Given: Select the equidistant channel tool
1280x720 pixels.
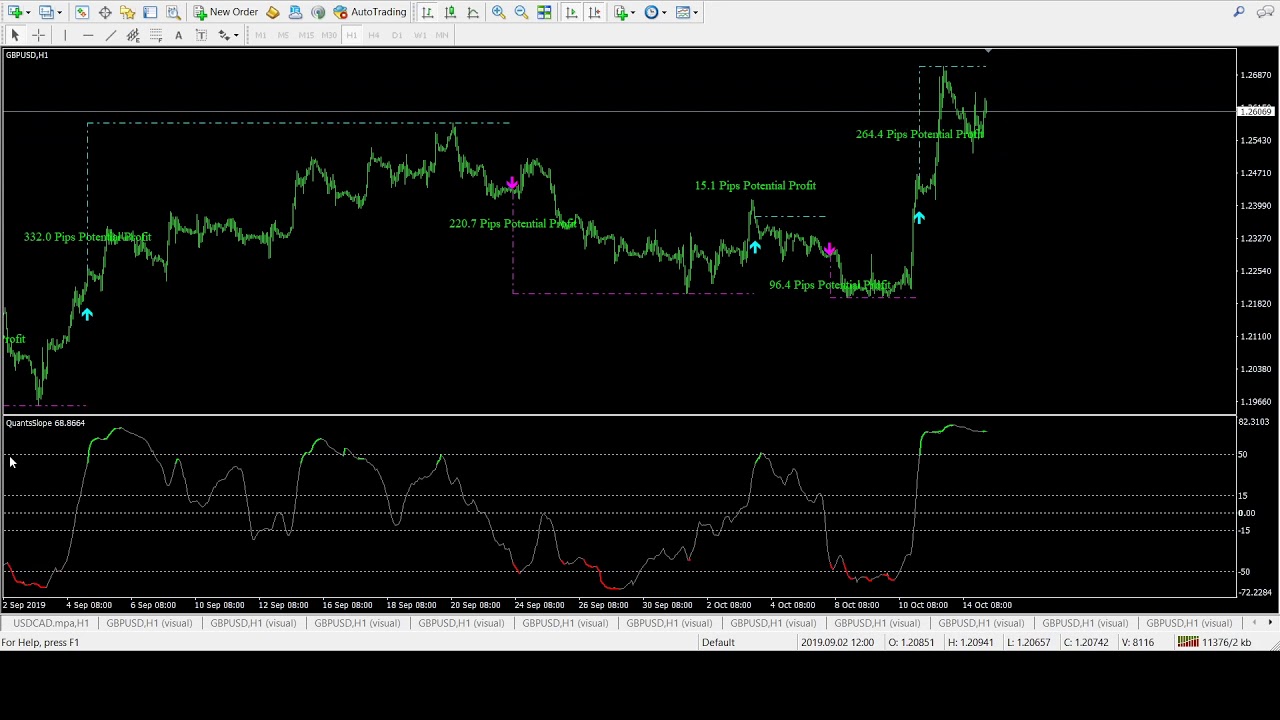Looking at the screenshot, I should pyautogui.click(x=132, y=35).
